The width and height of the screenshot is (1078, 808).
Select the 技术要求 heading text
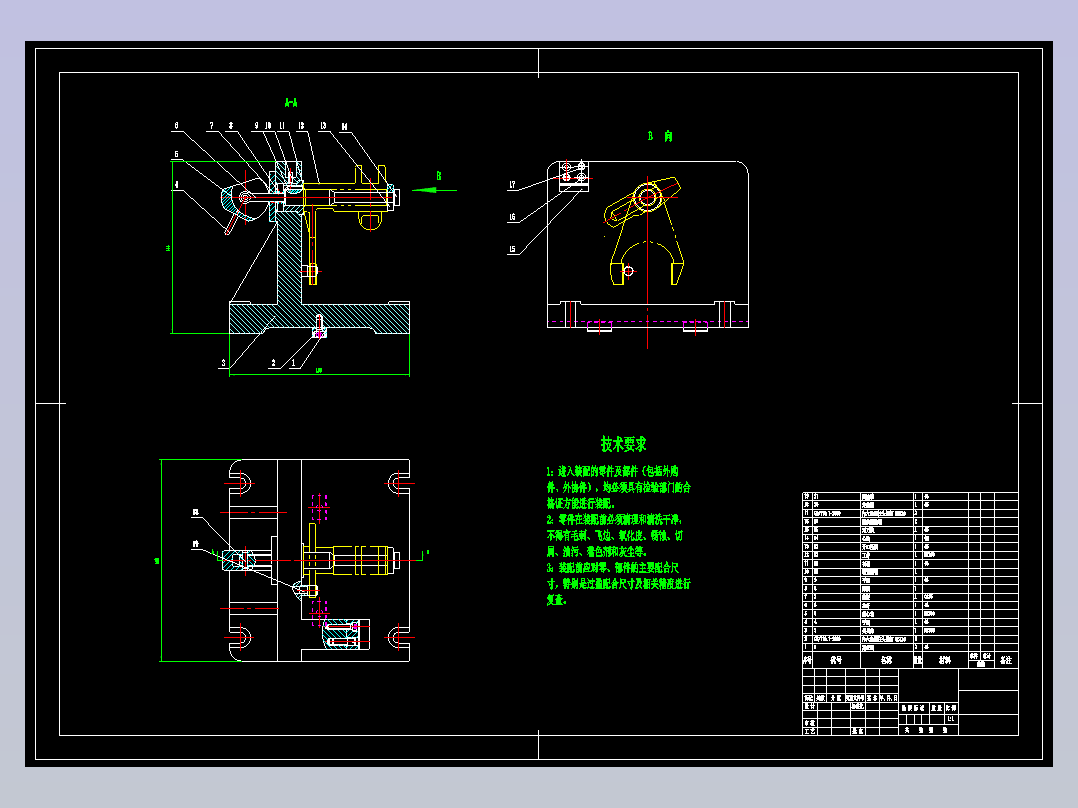coord(624,444)
